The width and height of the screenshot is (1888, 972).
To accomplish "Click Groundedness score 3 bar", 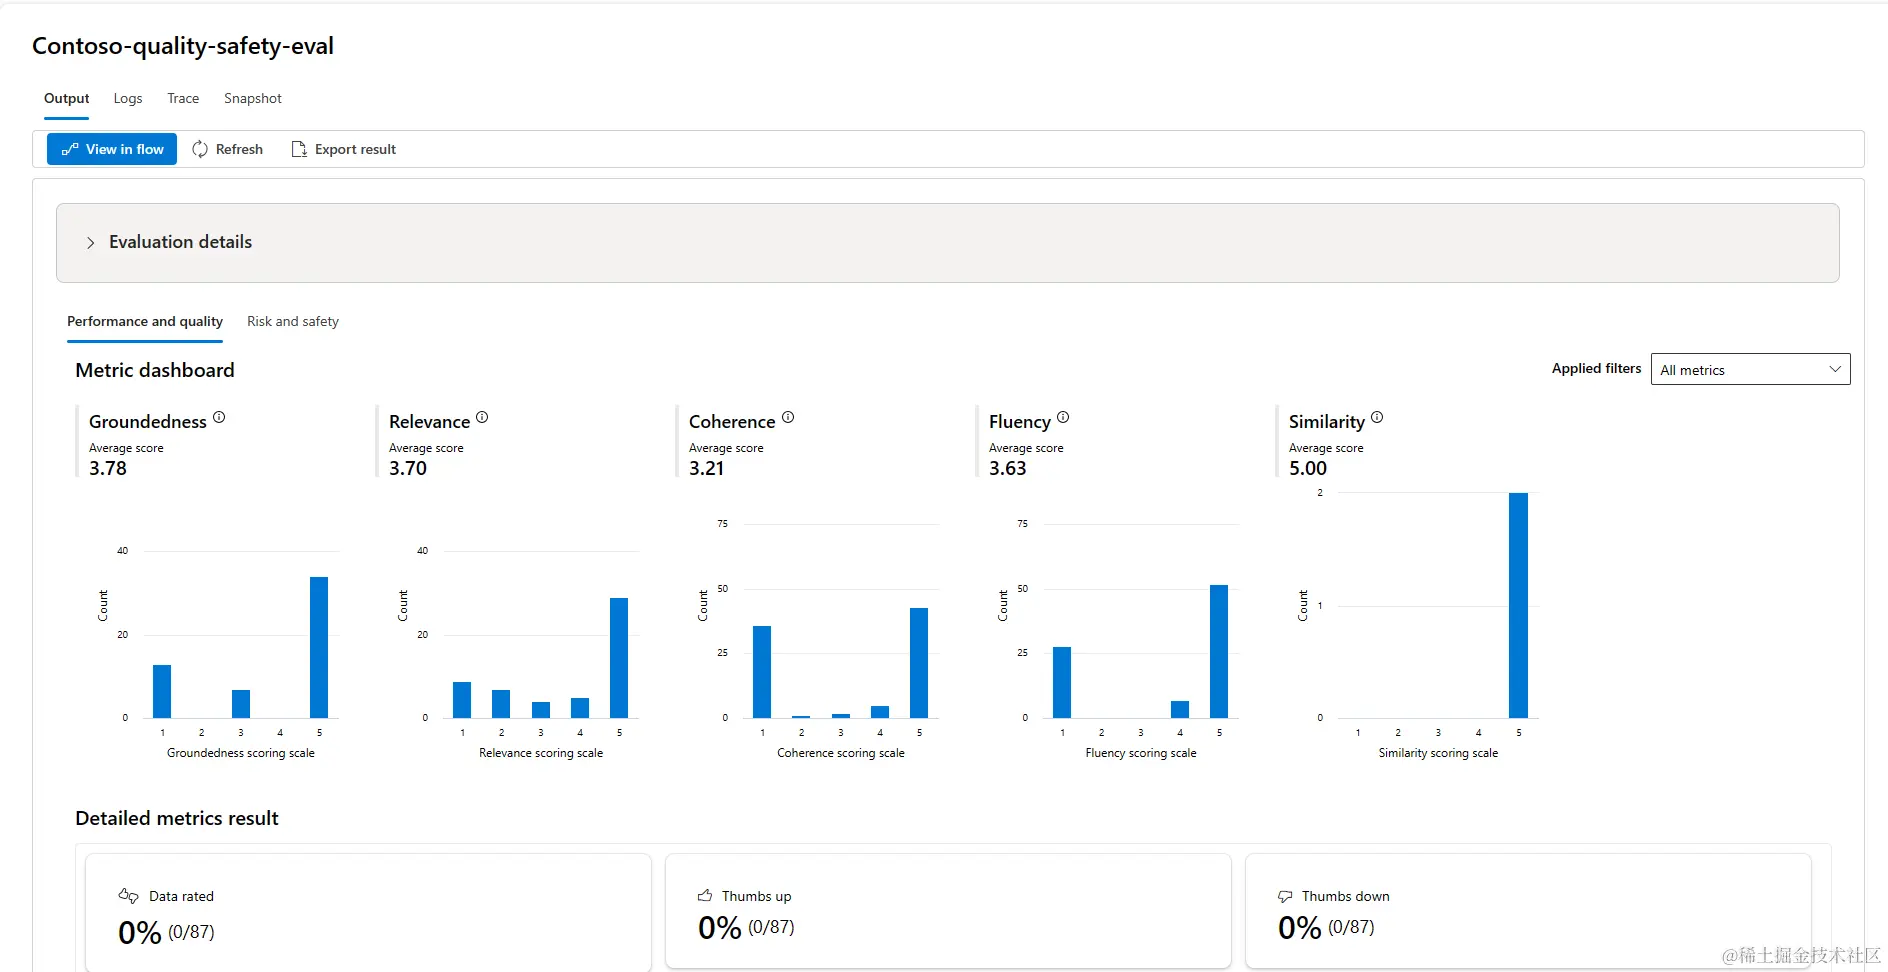I will pyautogui.click(x=241, y=704).
